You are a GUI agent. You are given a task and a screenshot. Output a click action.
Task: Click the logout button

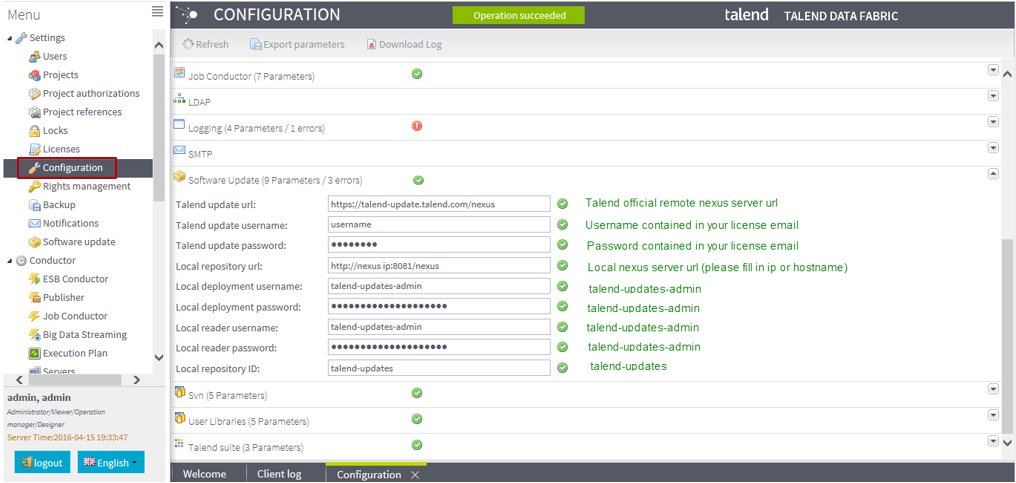coord(42,462)
